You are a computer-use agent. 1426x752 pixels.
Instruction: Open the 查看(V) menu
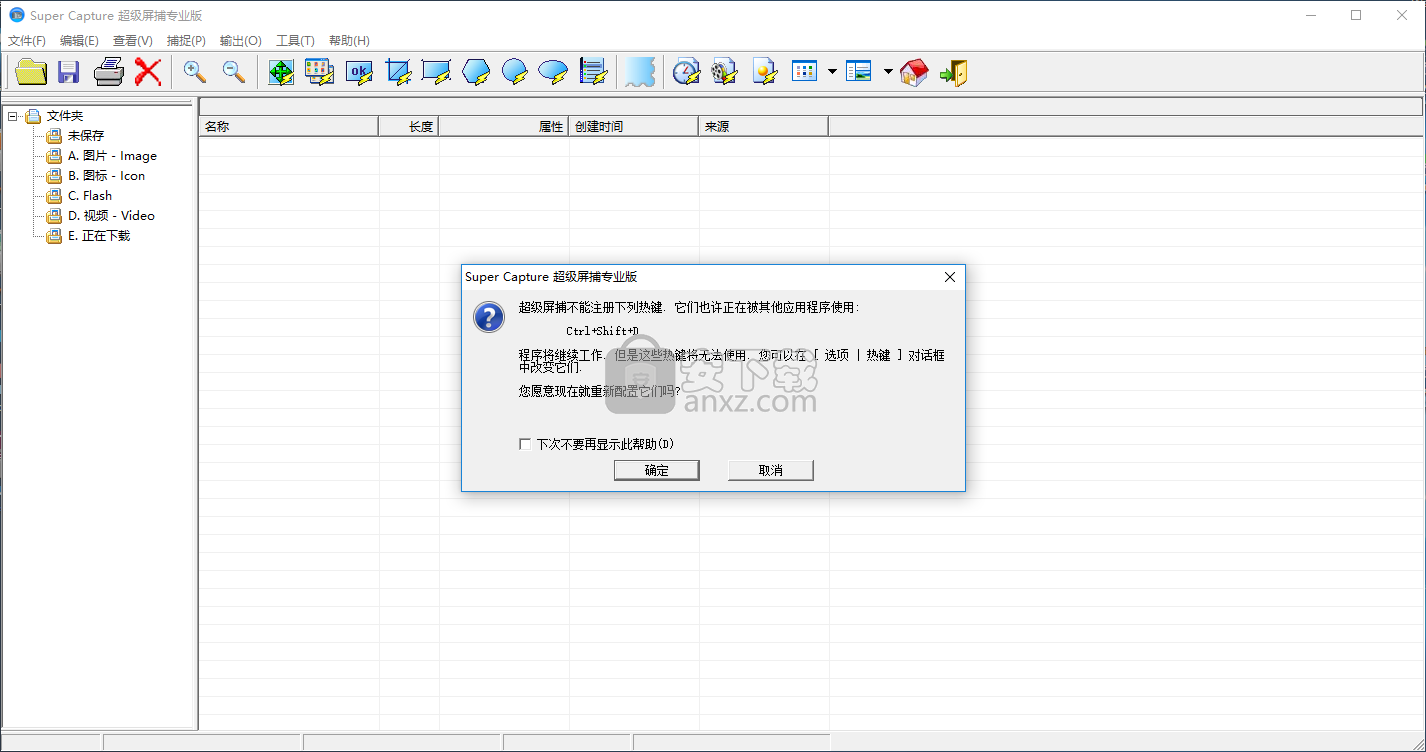pyautogui.click(x=133, y=41)
